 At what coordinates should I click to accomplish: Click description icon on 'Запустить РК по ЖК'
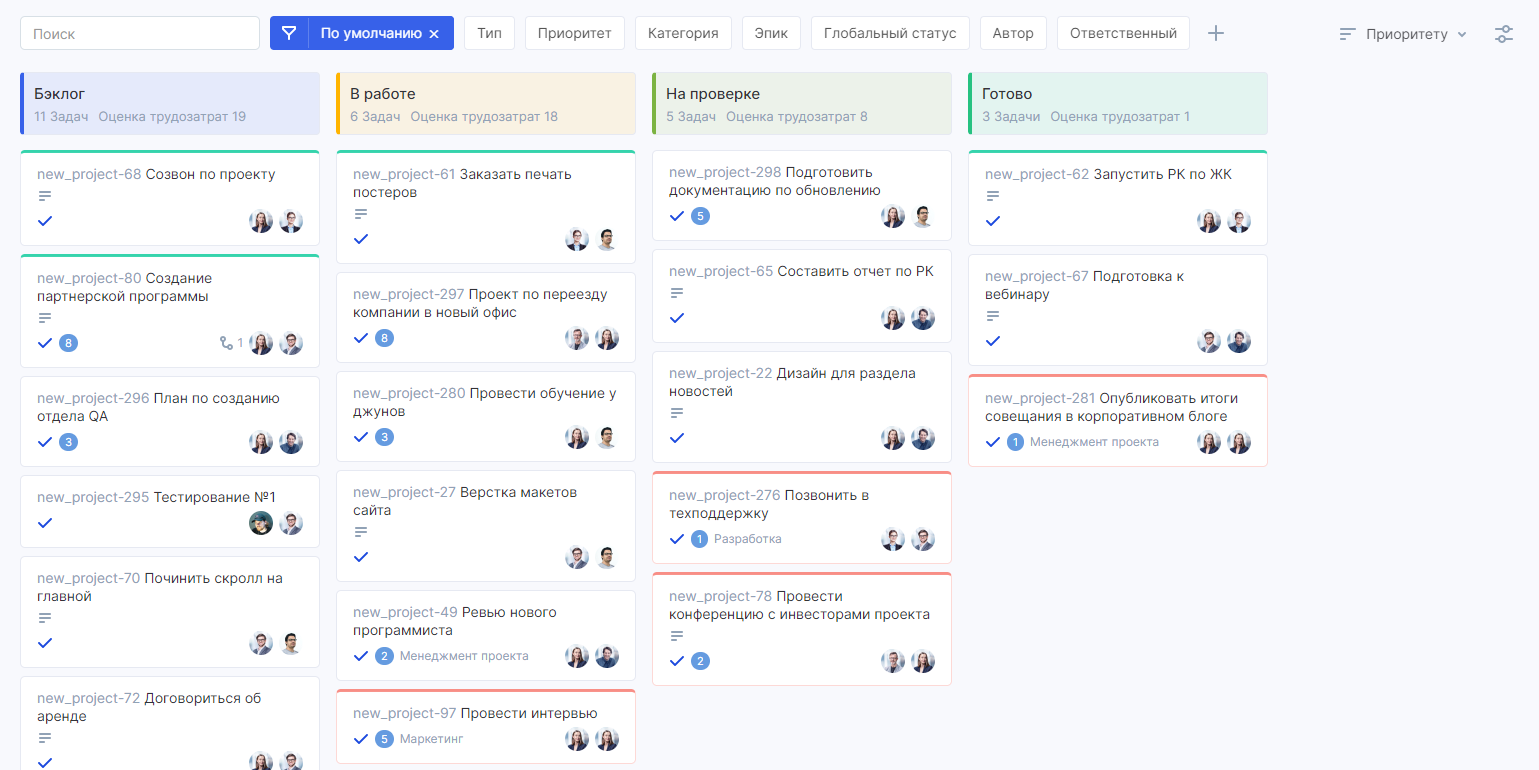pos(992,196)
